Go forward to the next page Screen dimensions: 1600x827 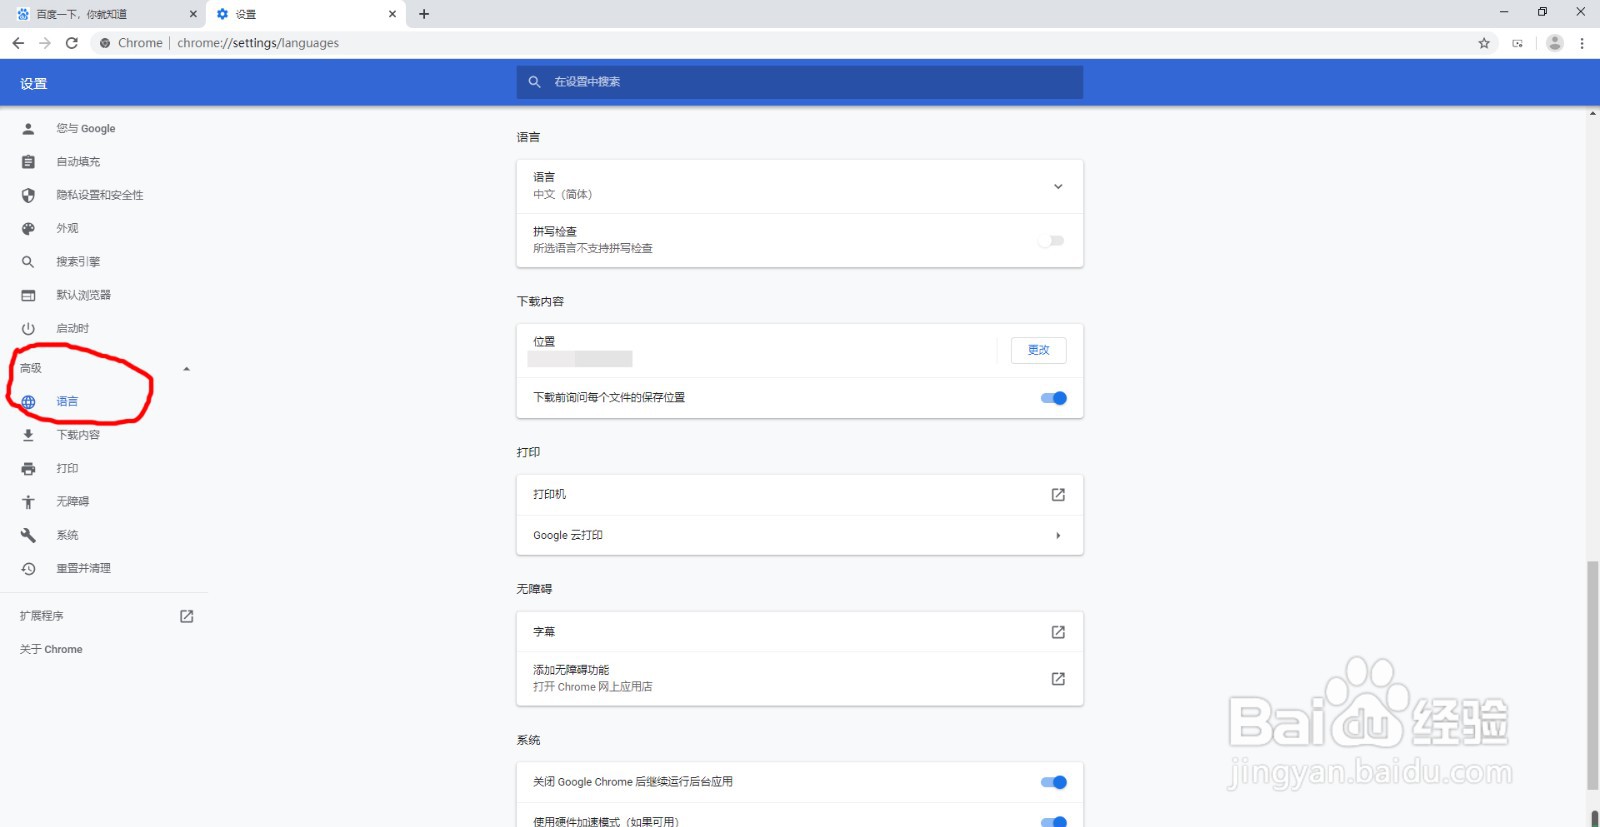(x=45, y=43)
